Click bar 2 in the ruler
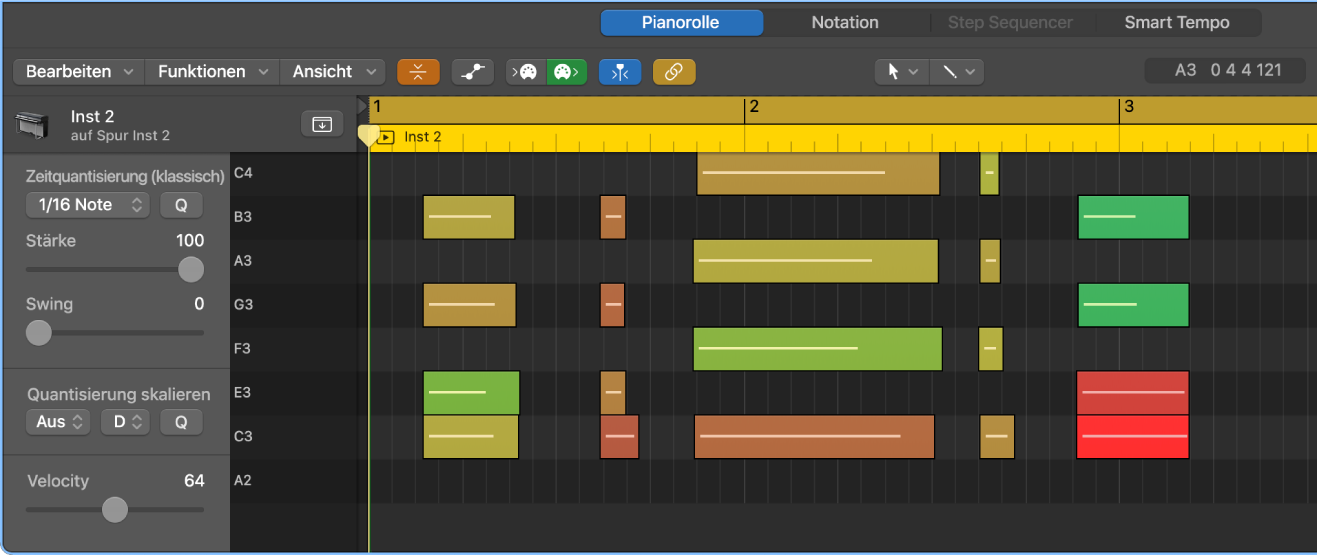Screen dimensions: 1317x556 point(754,106)
